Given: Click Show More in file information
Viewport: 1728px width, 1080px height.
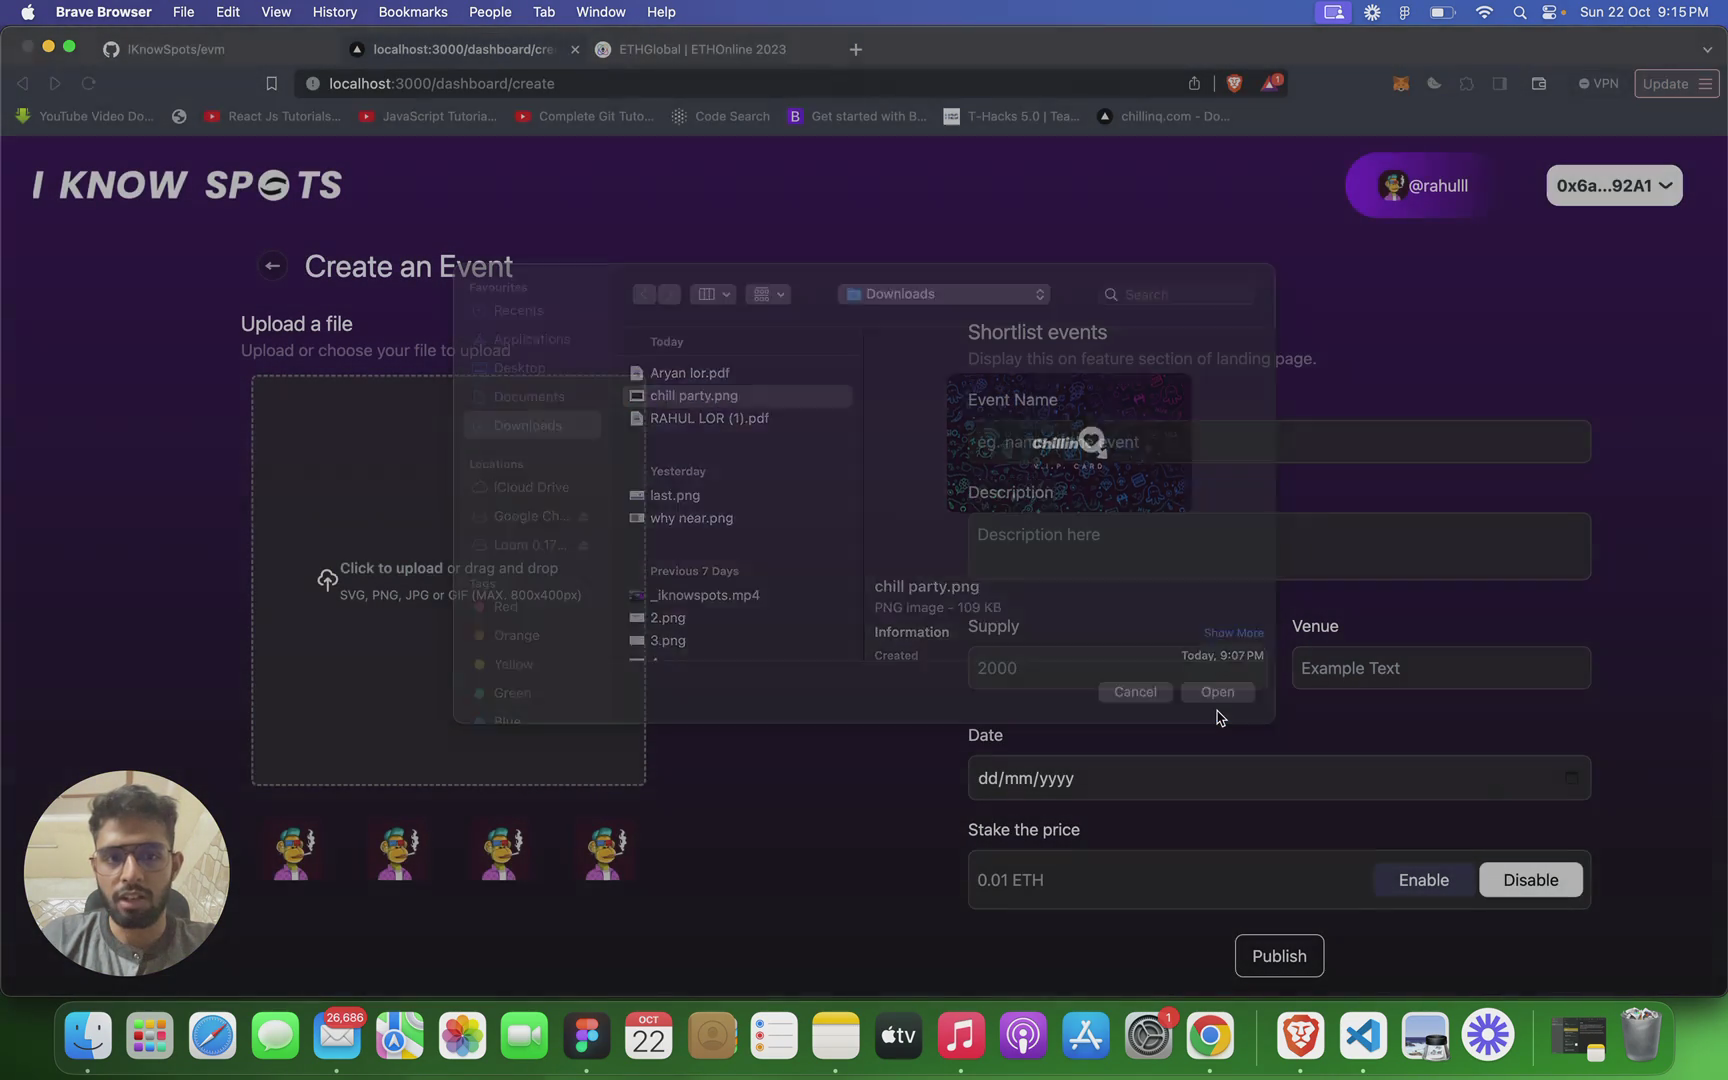Looking at the screenshot, I should point(1233,633).
